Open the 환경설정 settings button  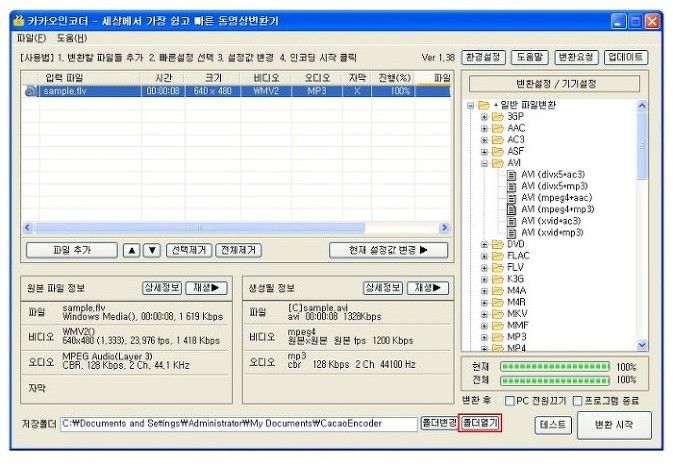click(x=483, y=57)
